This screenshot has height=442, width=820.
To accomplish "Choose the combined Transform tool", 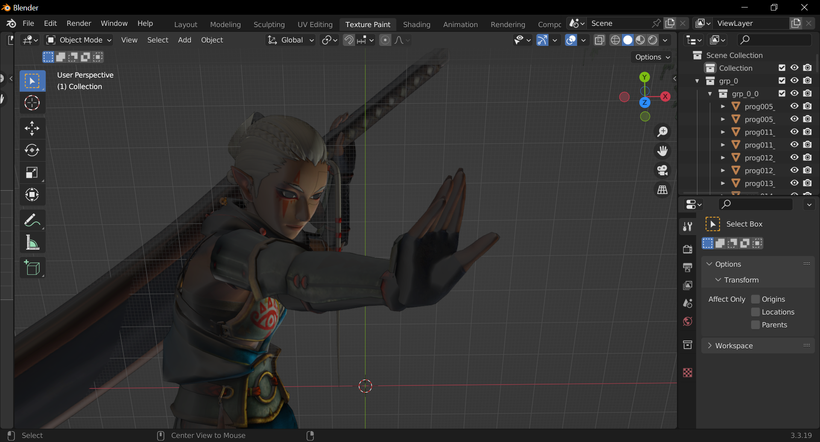I will tap(32, 195).
